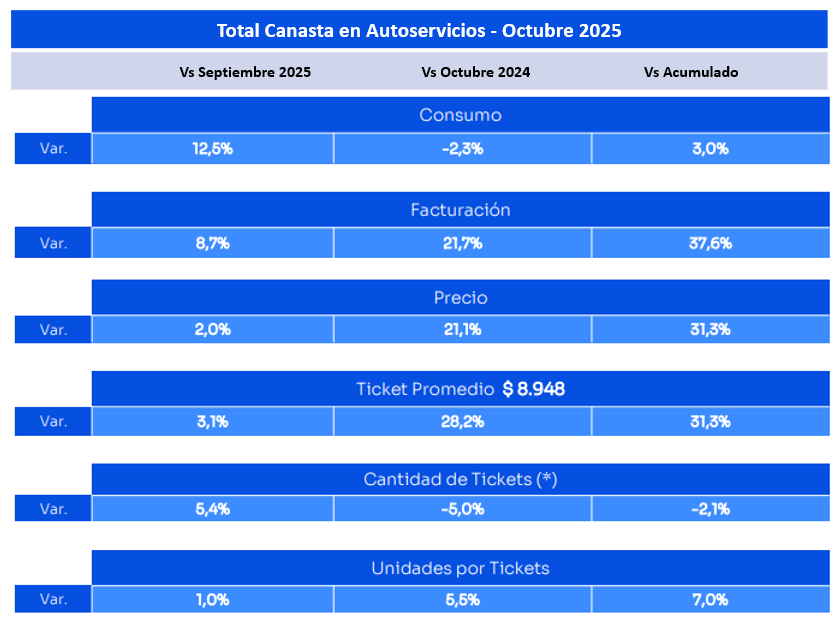This screenshot has height=626, width=840.
Task: Click the Cantidad de Tickets -5,0% value
Action: (x=463, y=509)
